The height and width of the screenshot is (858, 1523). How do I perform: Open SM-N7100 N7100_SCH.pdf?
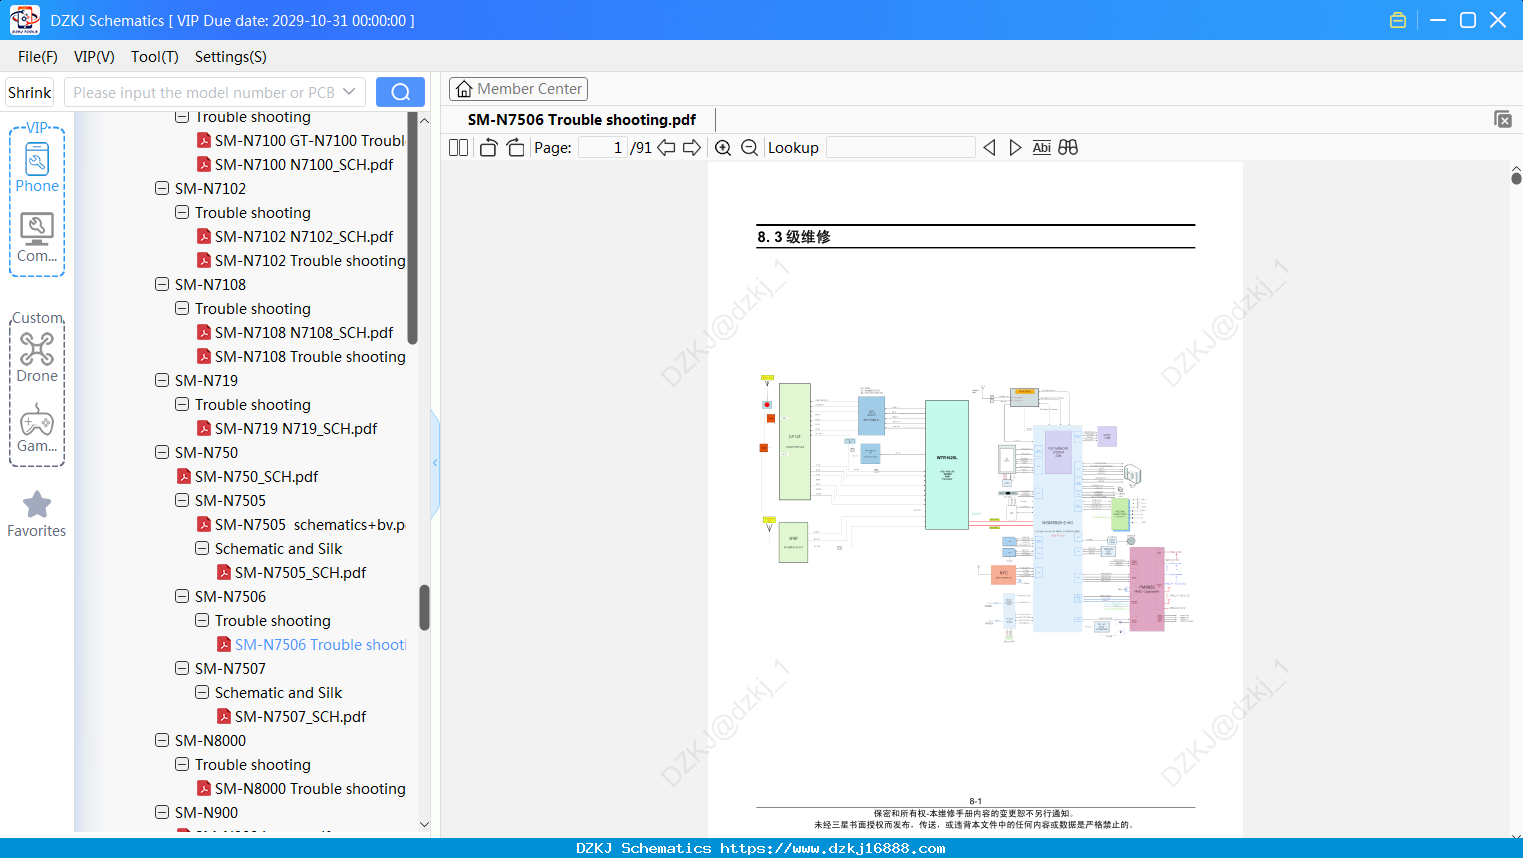click(304, 165)
